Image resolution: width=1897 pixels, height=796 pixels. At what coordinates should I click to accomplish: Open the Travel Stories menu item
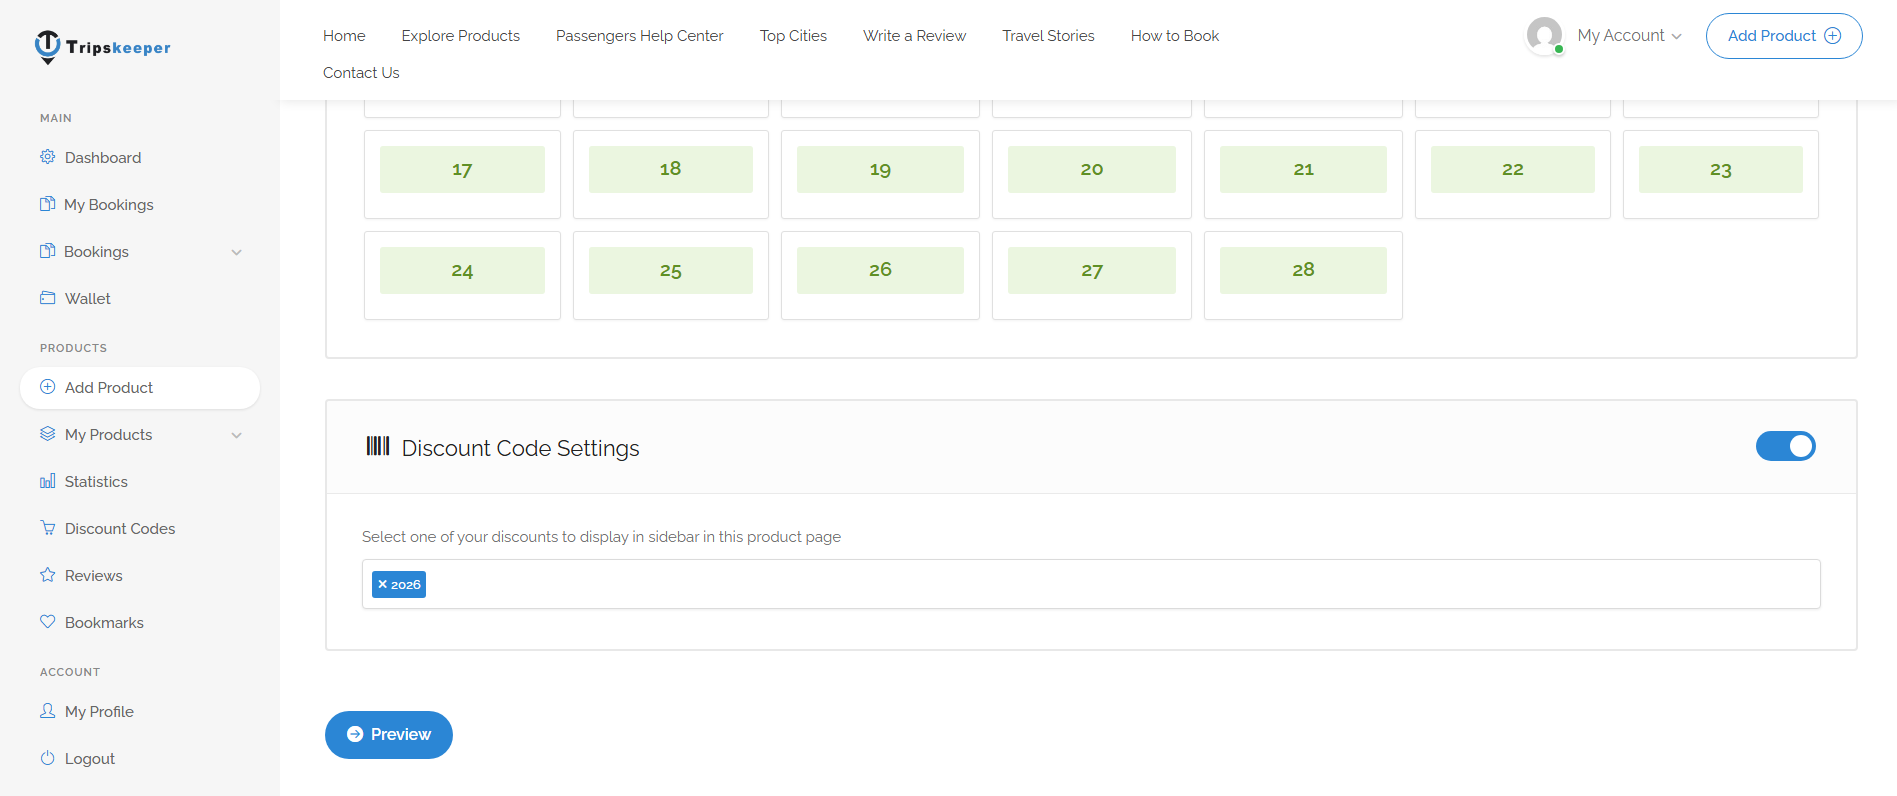(x=1048, y=36)
